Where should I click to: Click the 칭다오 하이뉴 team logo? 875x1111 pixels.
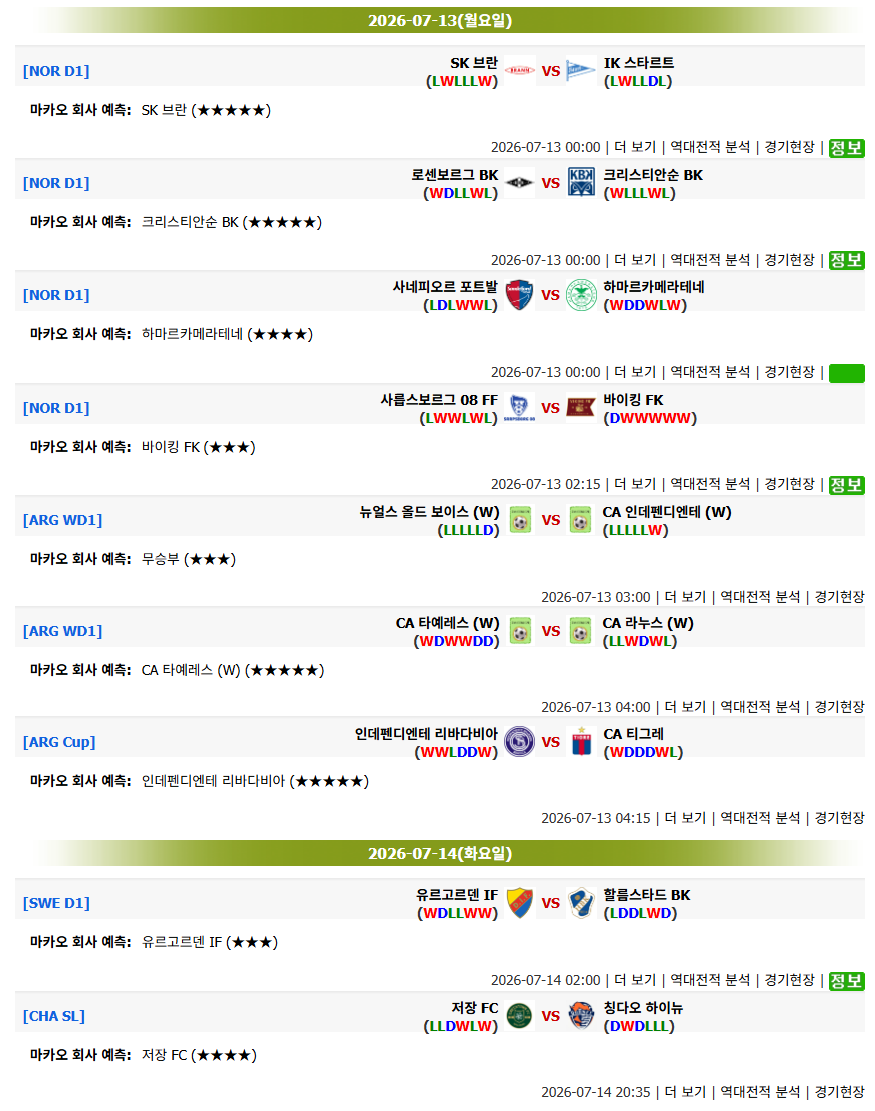point(581,1015)
